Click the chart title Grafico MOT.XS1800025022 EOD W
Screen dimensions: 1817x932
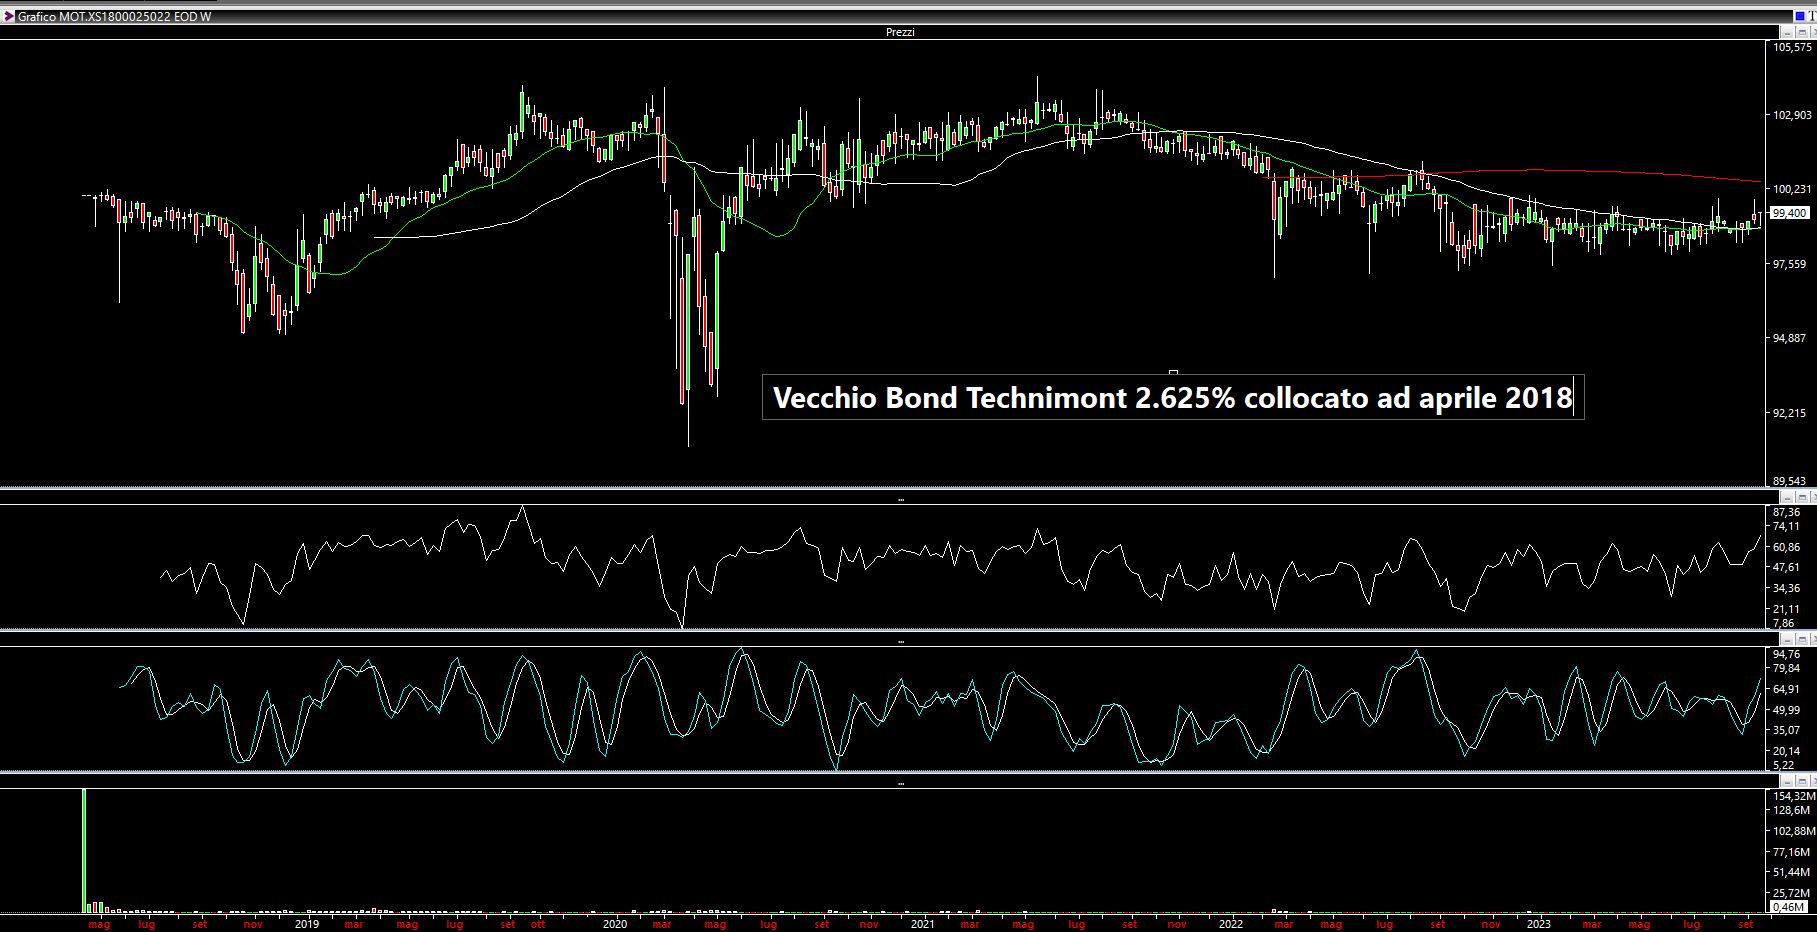[x=114, y=17]
